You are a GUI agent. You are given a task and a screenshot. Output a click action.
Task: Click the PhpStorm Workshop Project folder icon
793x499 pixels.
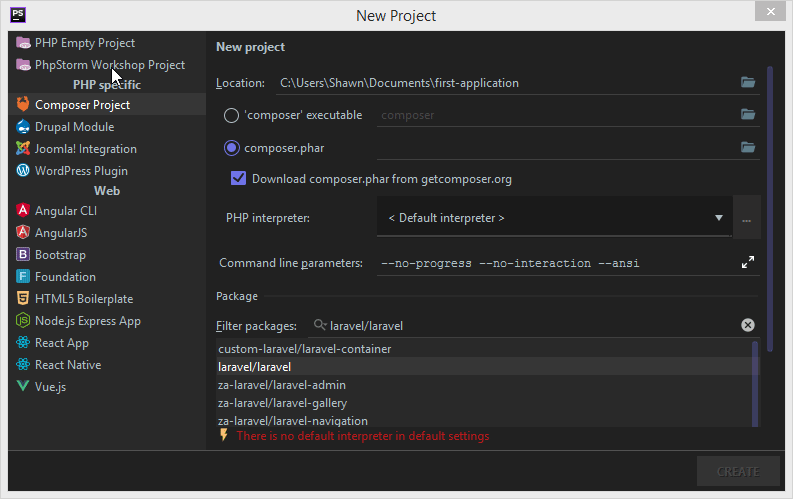[x=23, y=65]
